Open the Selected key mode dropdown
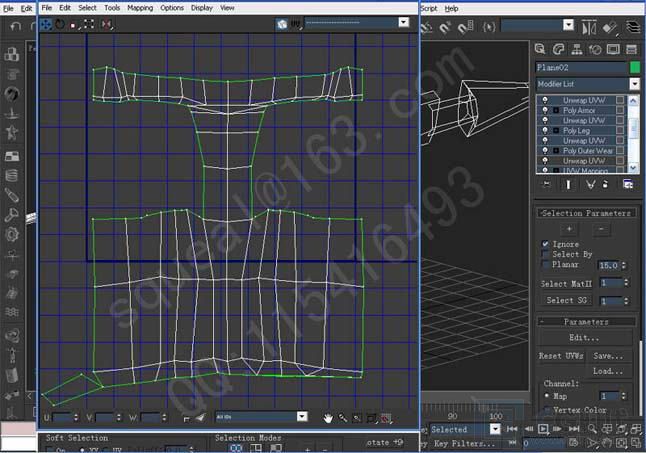This screenshot has height=453, width=646. [x=495, y=429]
